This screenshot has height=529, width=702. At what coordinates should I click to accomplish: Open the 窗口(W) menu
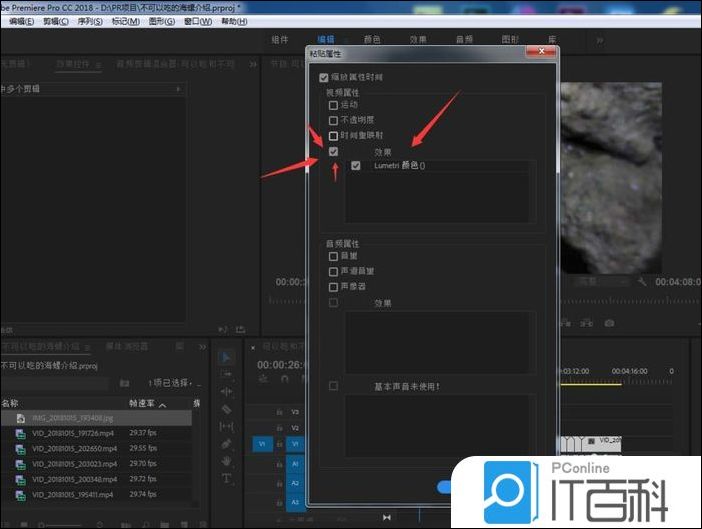(x=198, y=21)
